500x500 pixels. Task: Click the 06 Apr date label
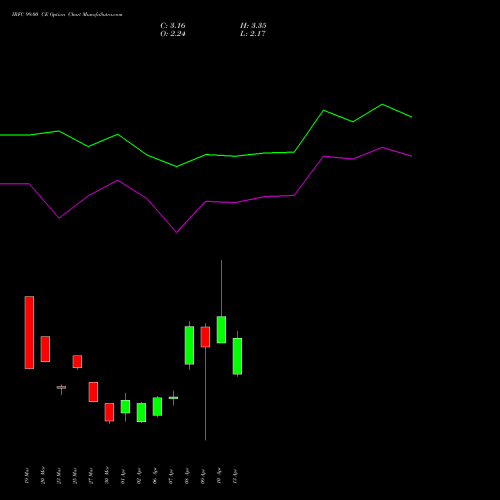click(x=155, y=476)
